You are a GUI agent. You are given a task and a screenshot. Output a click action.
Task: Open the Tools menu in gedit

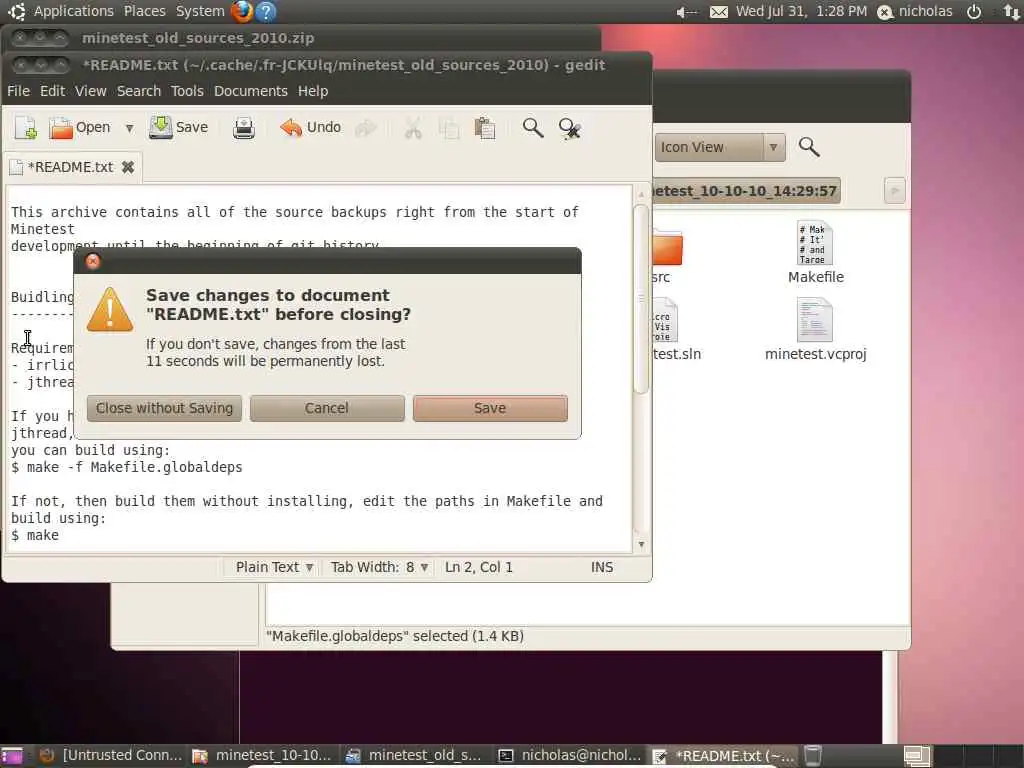click(187, 91)
